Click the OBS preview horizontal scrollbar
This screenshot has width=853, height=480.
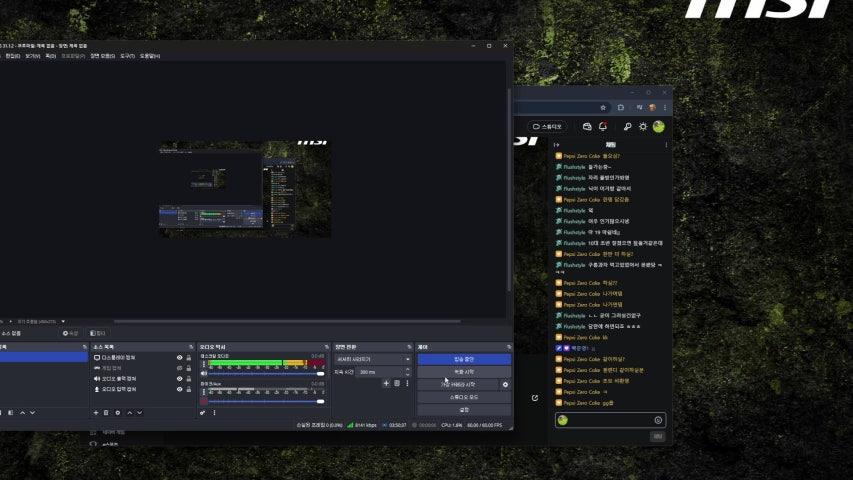[x=287, y=322]
